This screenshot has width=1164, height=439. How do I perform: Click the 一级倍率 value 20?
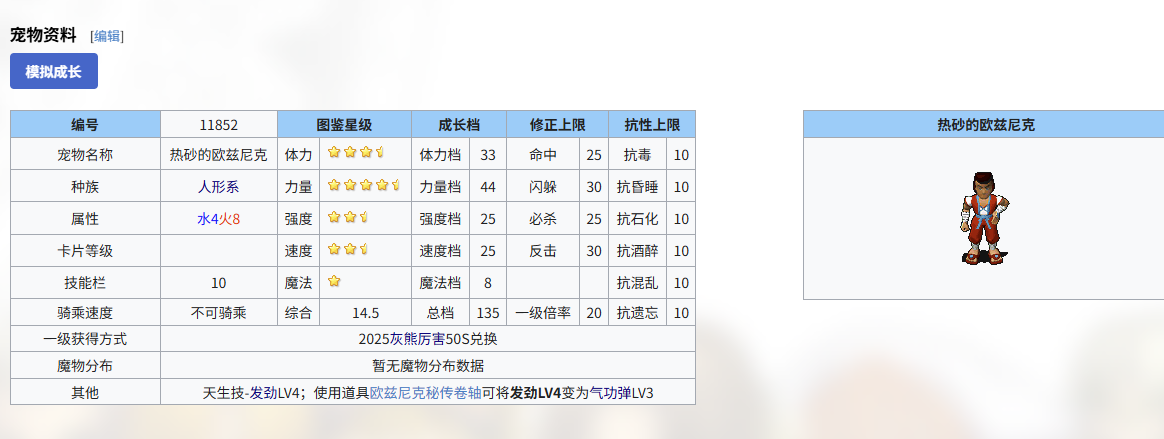(x=594, y=313)
